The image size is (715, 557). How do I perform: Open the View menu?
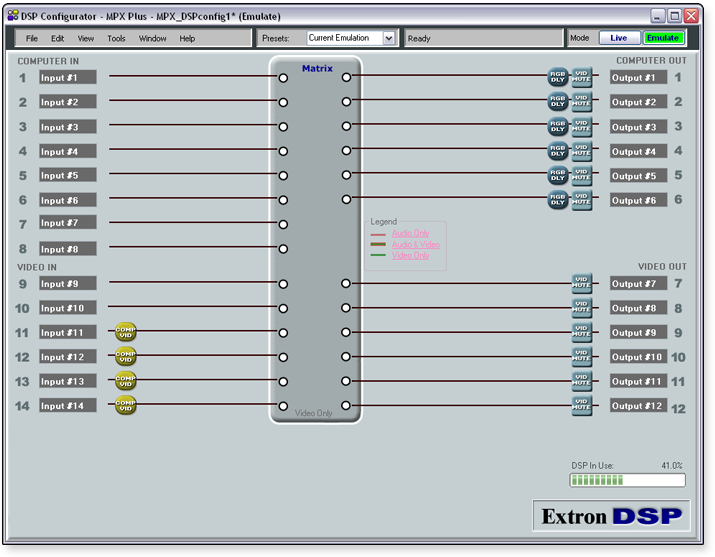click(x=86, y=38)
